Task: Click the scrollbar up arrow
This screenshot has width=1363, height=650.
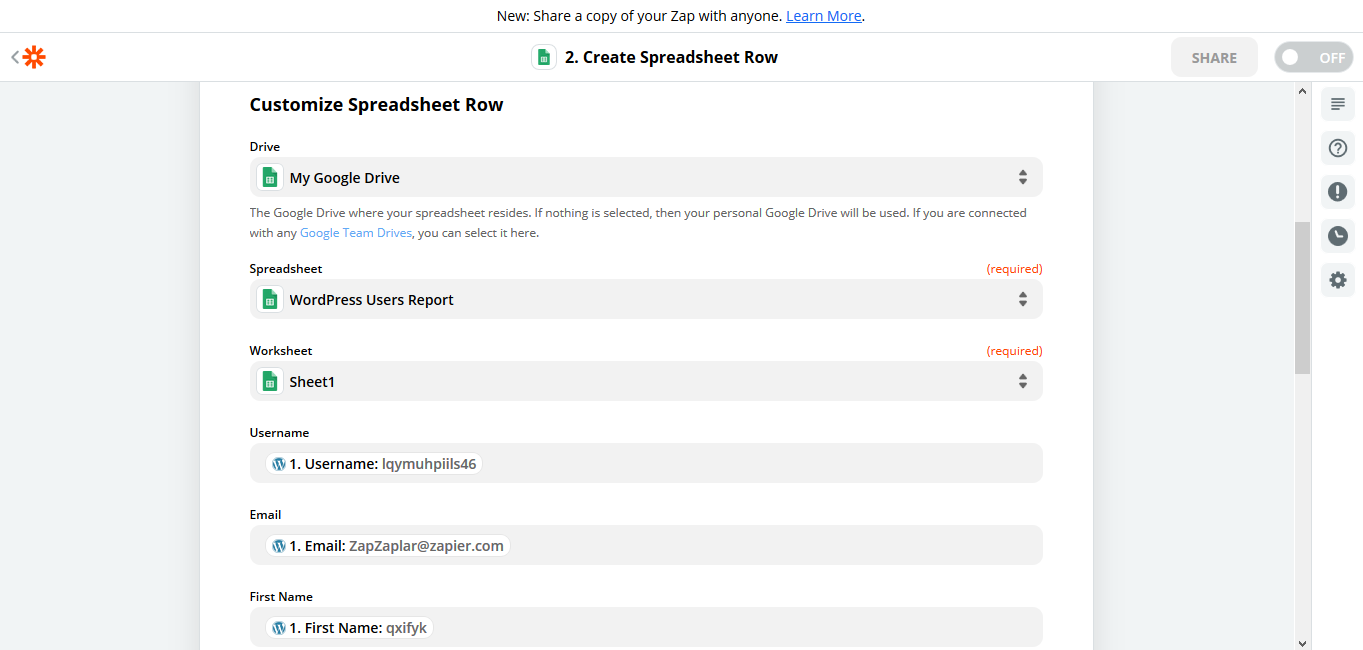Action: click(1302, 91)
